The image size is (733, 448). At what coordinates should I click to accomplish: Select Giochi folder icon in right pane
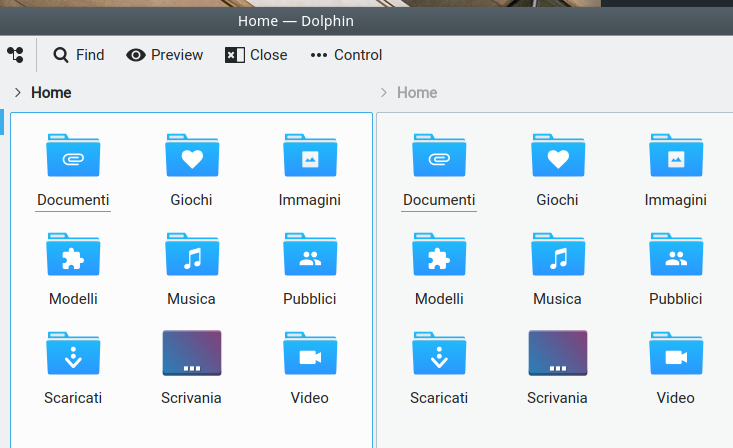click(x=558, y=156)
